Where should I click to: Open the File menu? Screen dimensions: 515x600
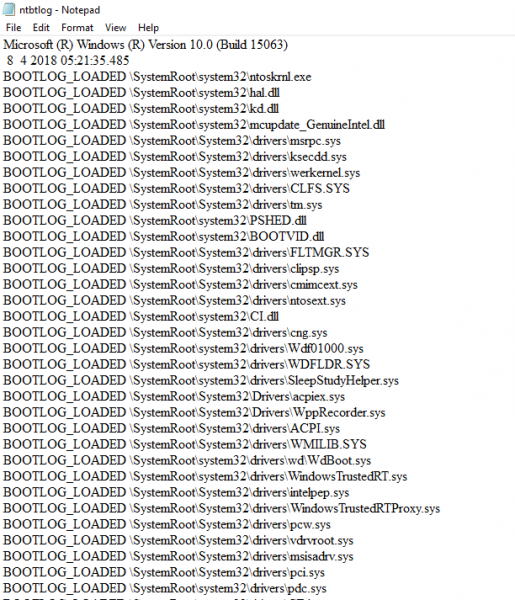[13, 28]
